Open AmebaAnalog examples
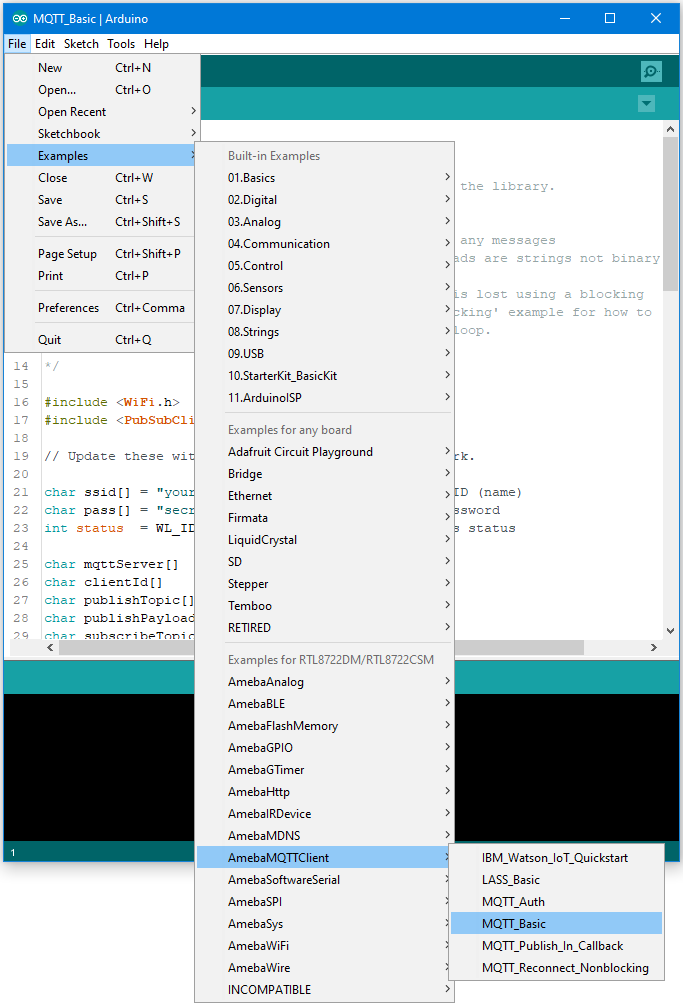683x1006 pixels. (325, 682)
